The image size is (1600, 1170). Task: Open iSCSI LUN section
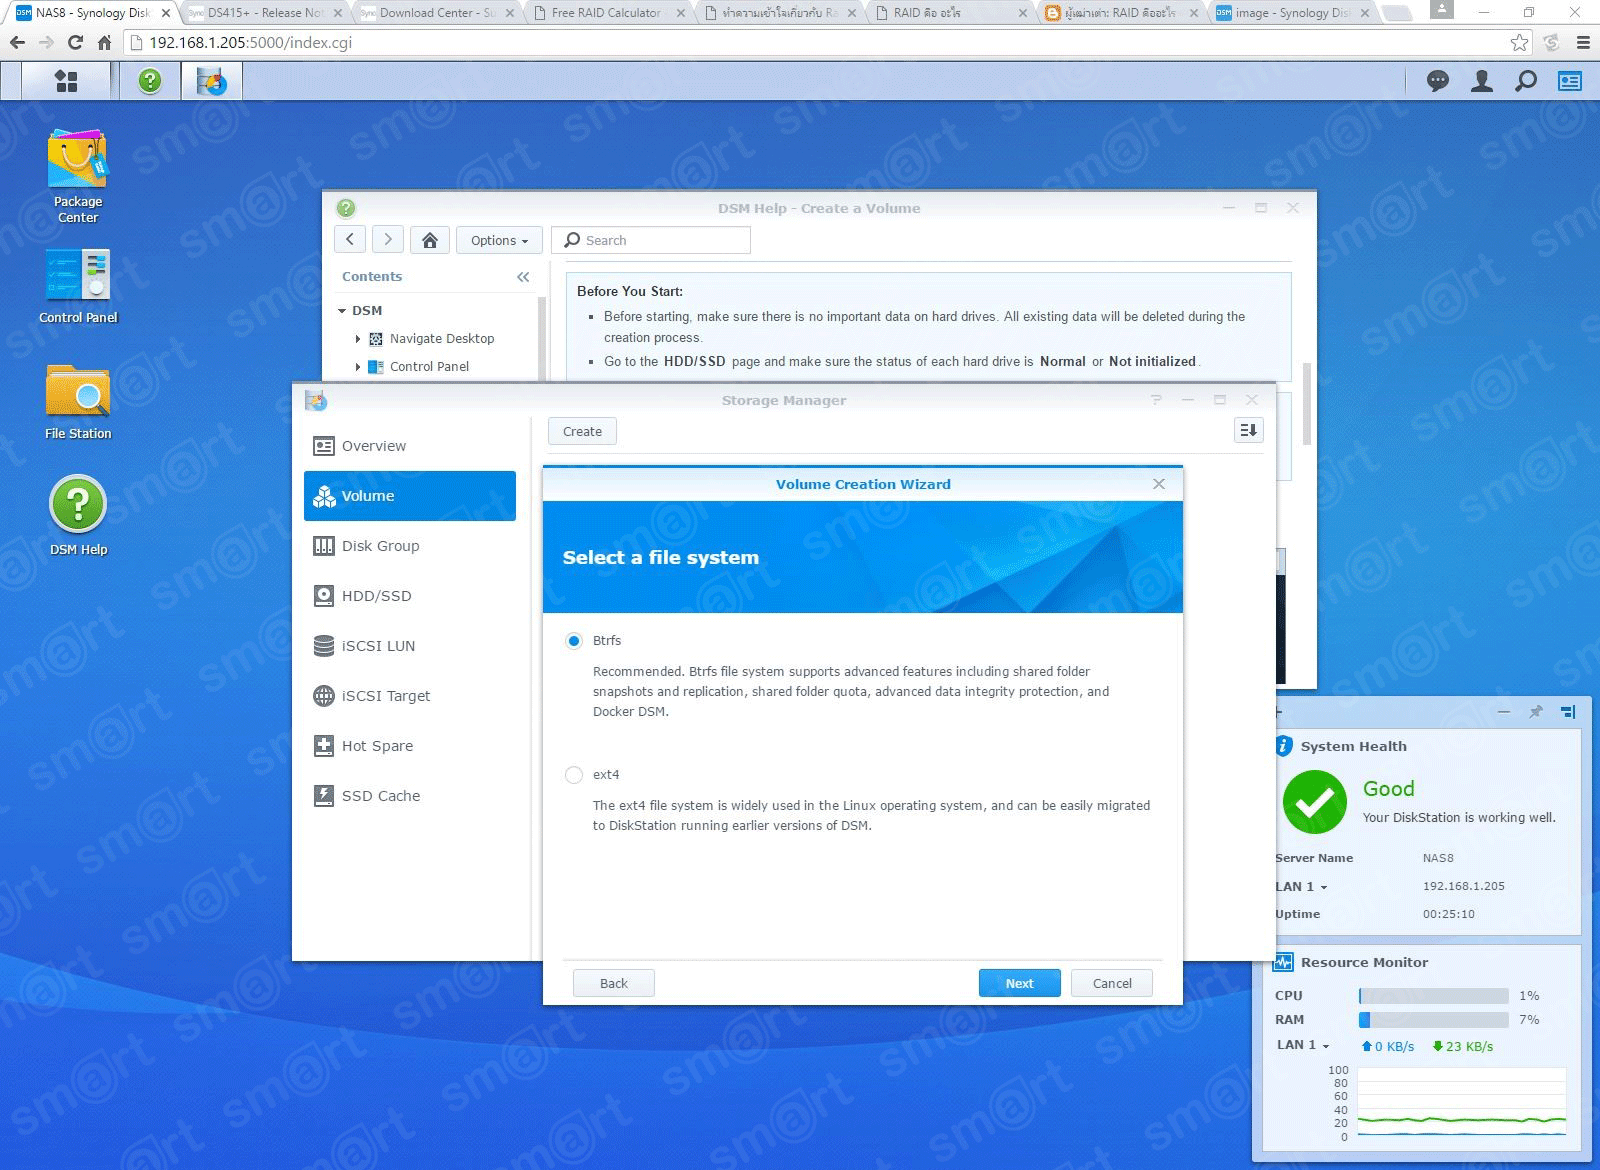pyautogui.click(x=410, y=646)
